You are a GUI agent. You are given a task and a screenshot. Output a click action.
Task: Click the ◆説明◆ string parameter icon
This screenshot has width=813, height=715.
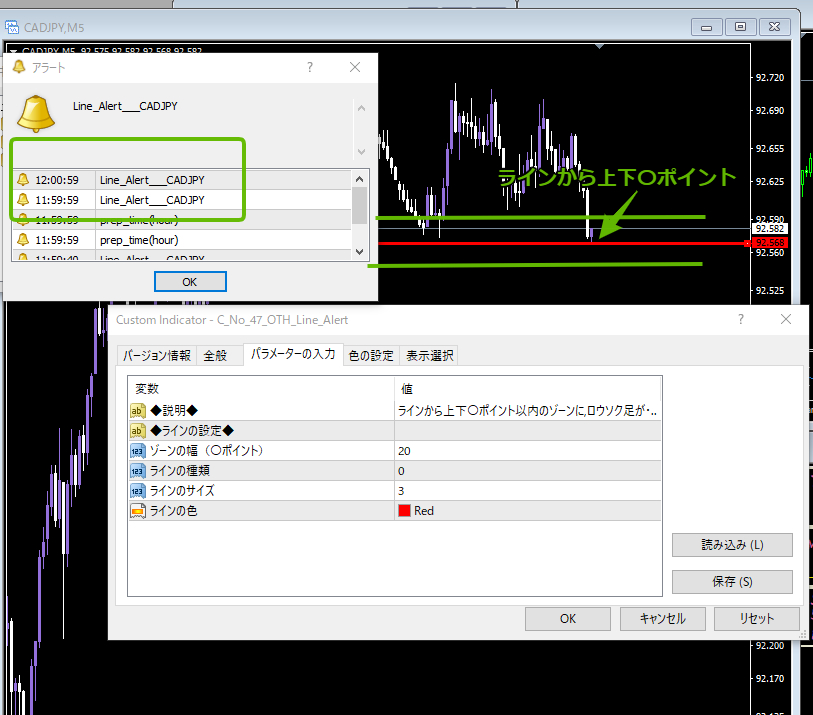coord(137,411)
